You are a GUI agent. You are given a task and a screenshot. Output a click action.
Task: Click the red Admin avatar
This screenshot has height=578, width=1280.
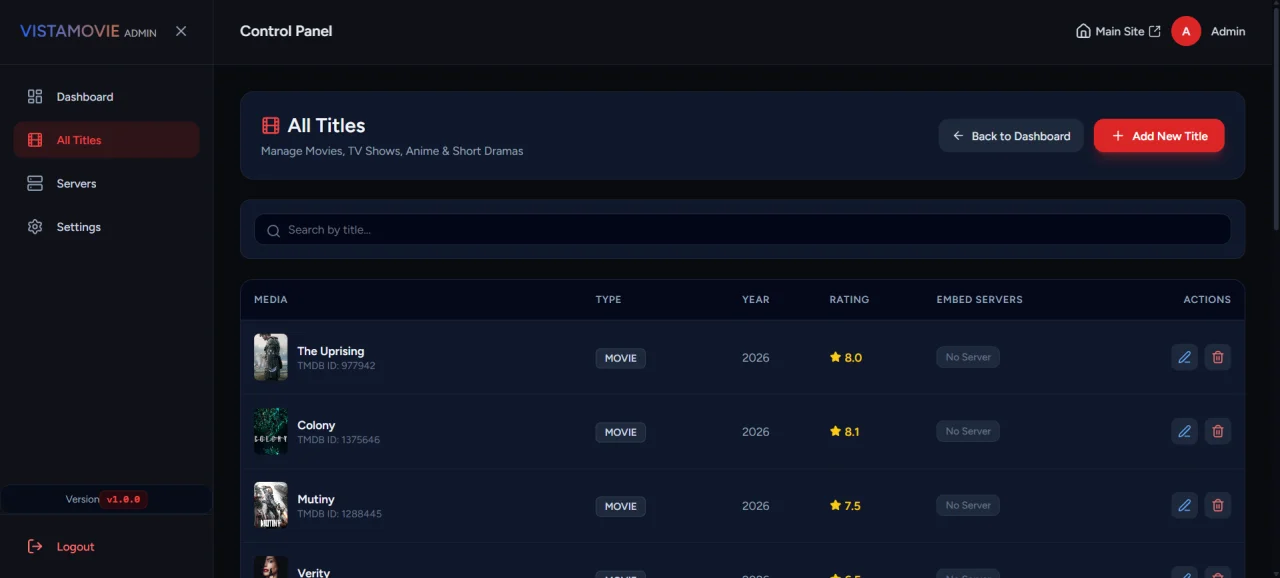click(1186, 31)
